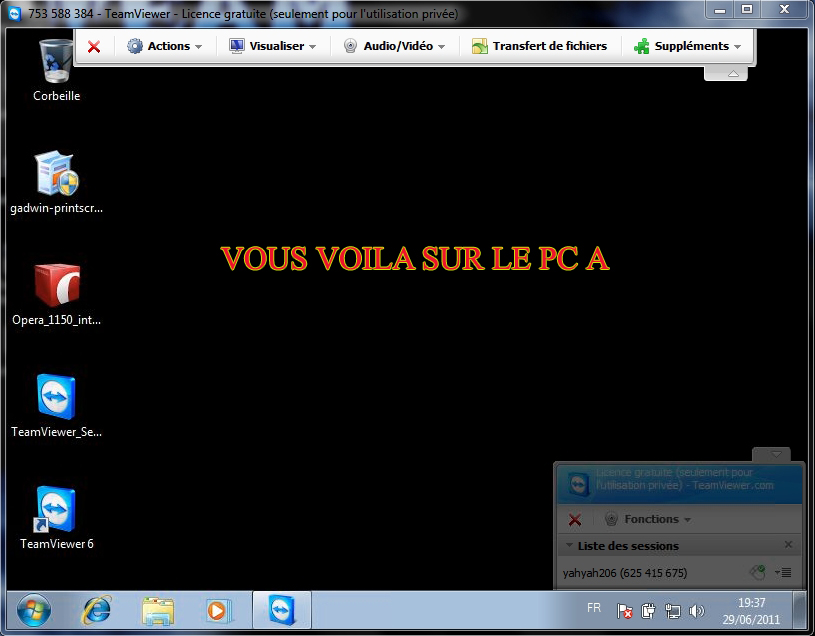
Task: Collapse the TeamViewer session panel with the down arrow tab
Action: tap(771, 454)
